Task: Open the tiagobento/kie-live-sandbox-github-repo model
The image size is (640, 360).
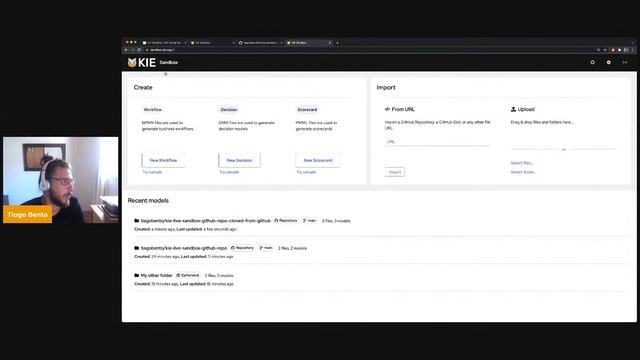Action: [x=184, y=248]
